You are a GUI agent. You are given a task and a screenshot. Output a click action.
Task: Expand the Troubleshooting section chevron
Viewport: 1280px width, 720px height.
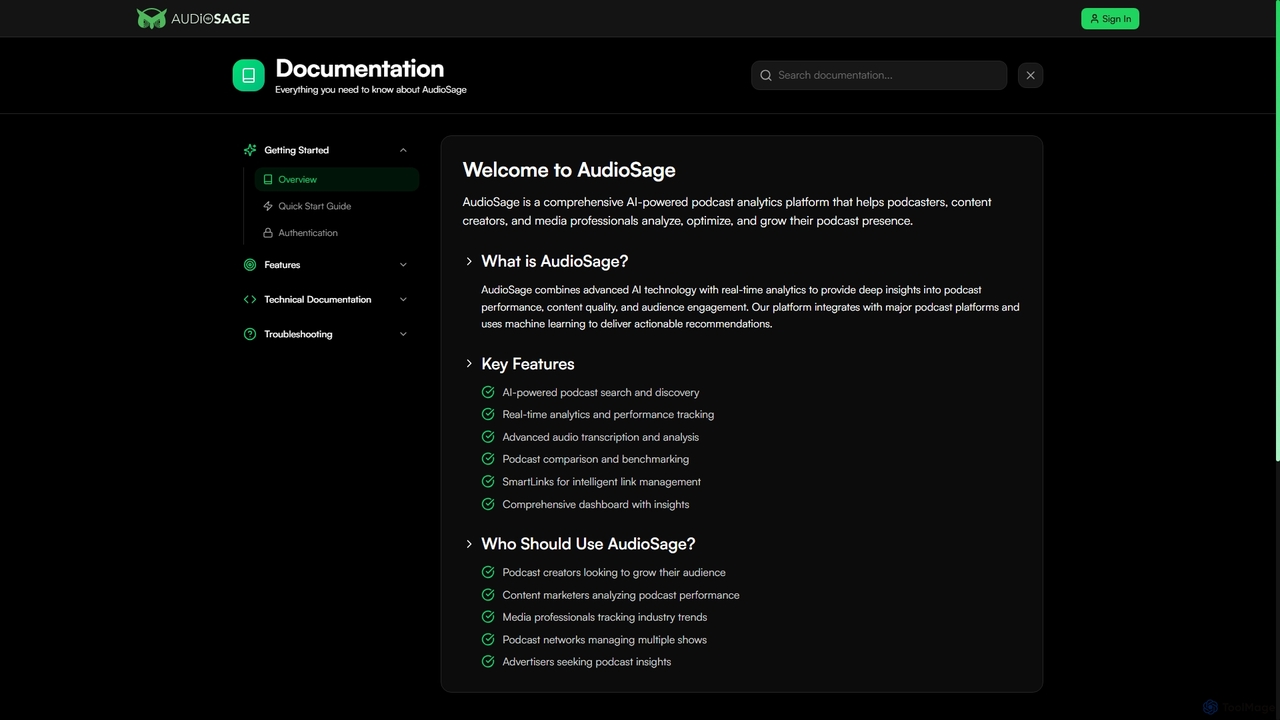pyautogui.click(x=403, y=334)
